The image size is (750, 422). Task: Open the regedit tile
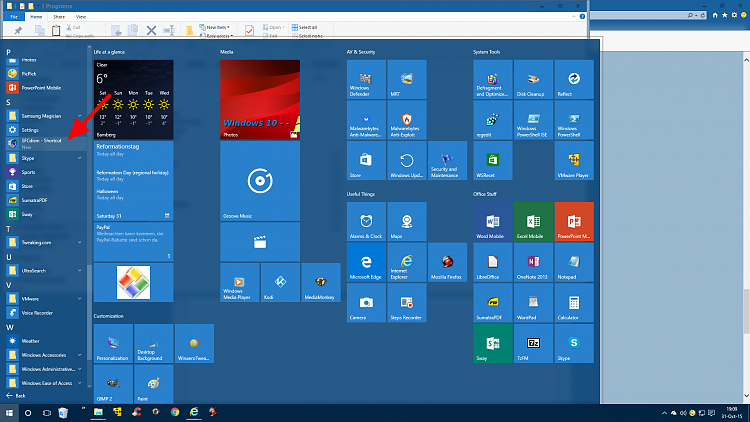click(x=493, y=120)
